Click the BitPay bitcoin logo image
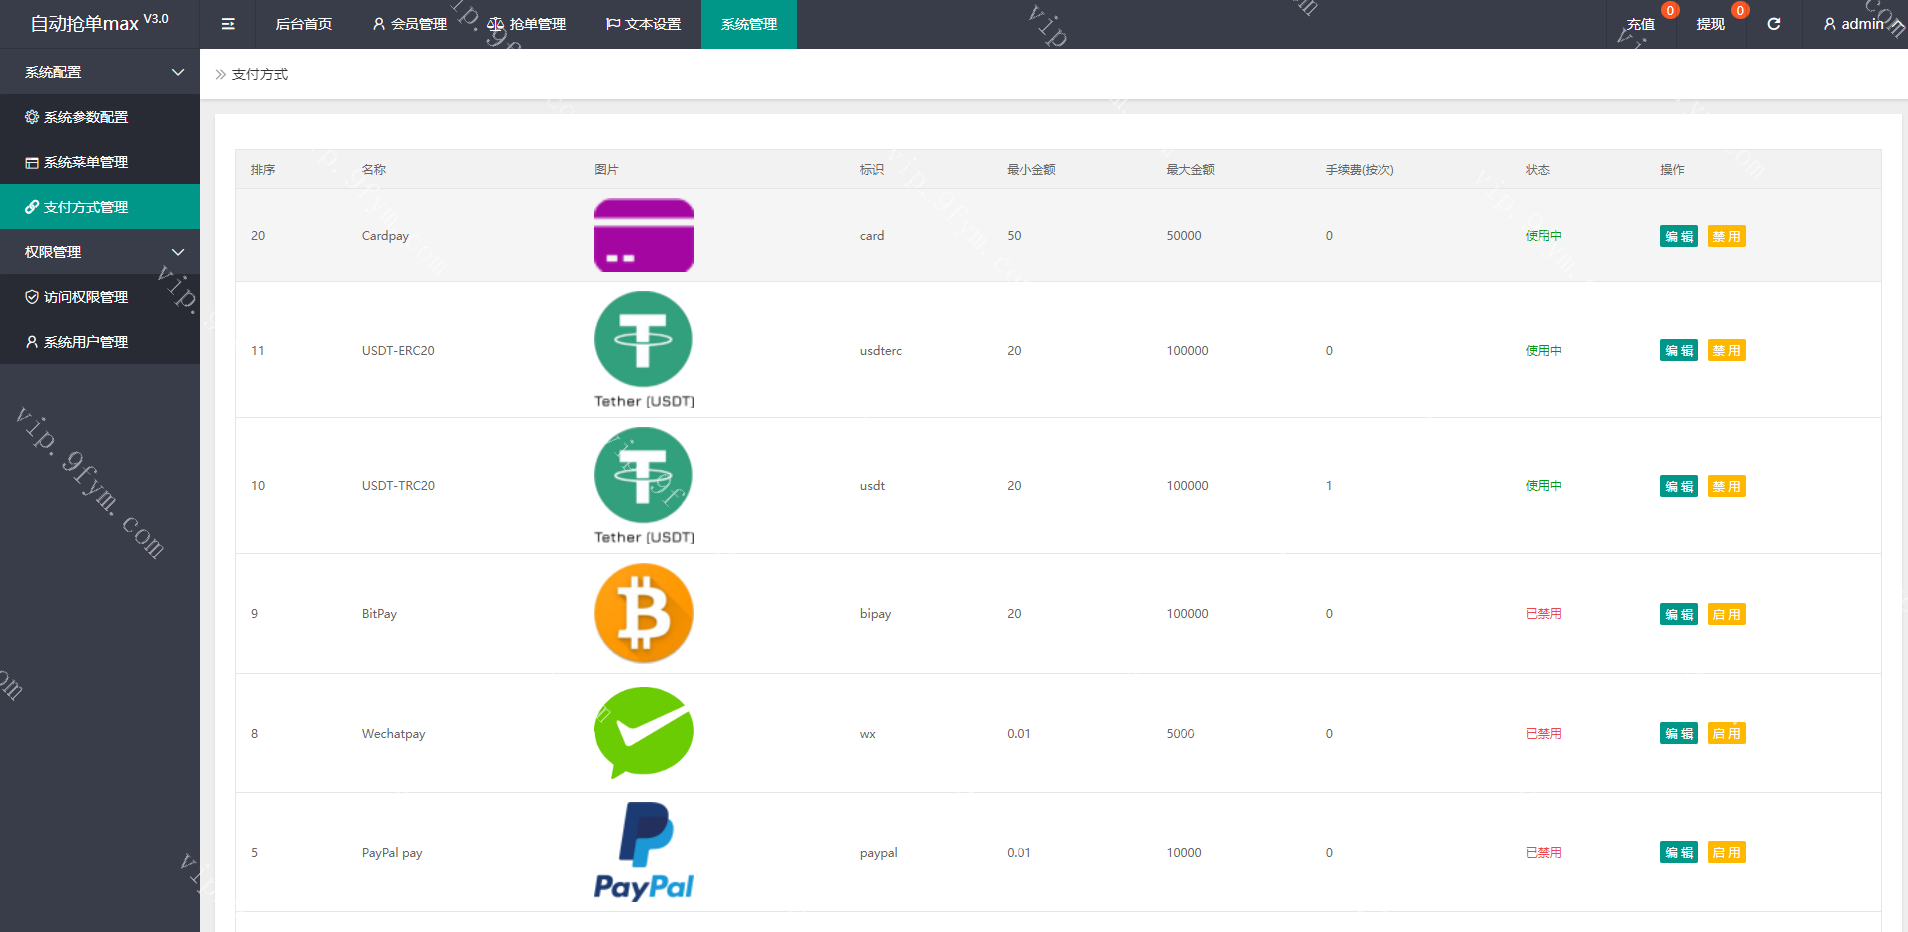The height and width of the screenshot is (932, 1908). (643, 613)
